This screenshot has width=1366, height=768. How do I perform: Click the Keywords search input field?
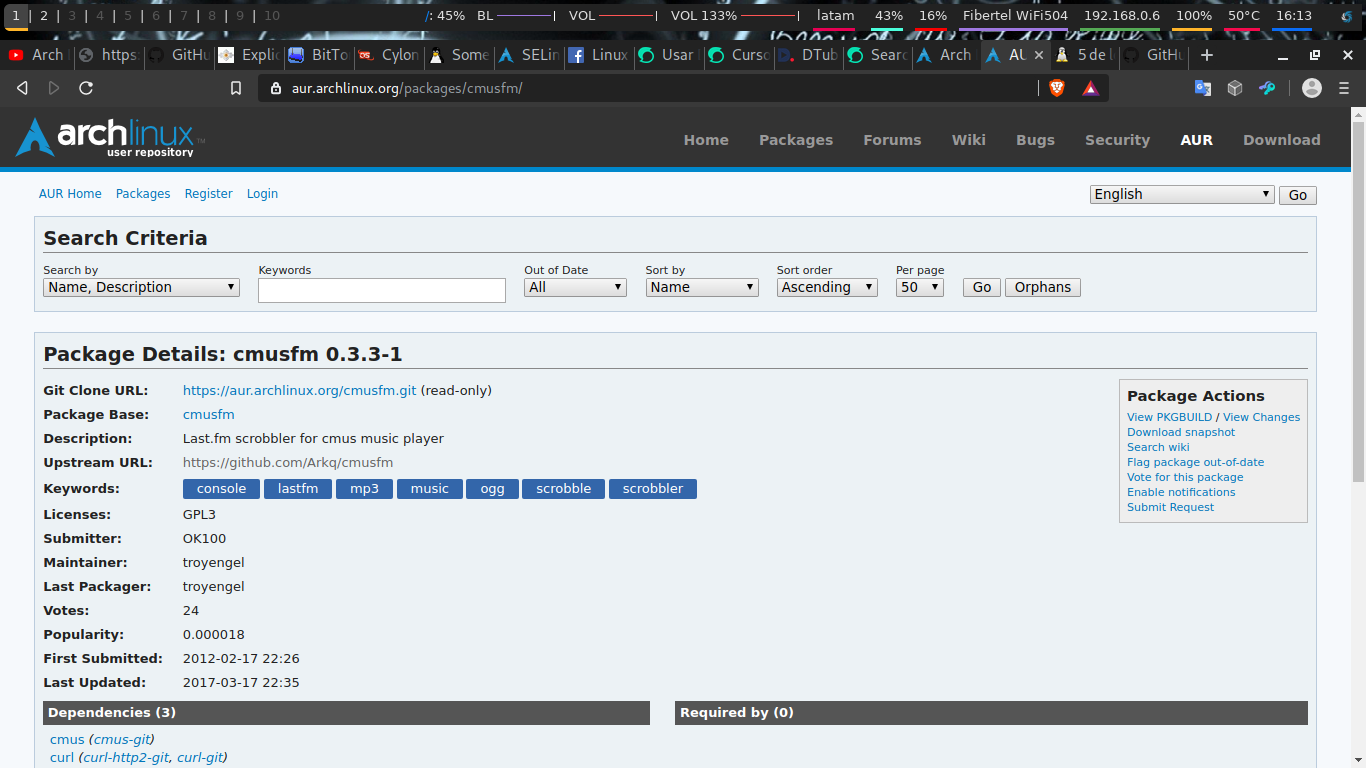pos(382,290)
